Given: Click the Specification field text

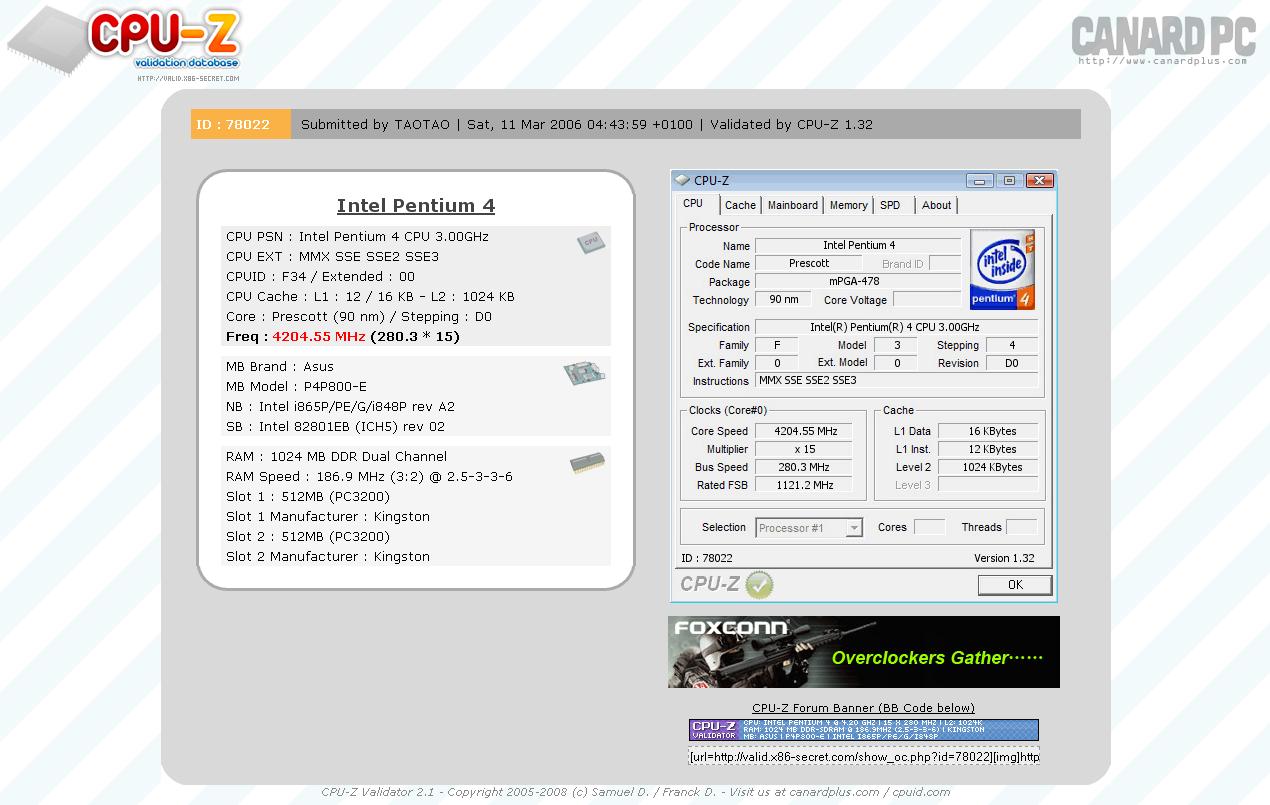Looking at the screenshot, I should click(896, 327).
